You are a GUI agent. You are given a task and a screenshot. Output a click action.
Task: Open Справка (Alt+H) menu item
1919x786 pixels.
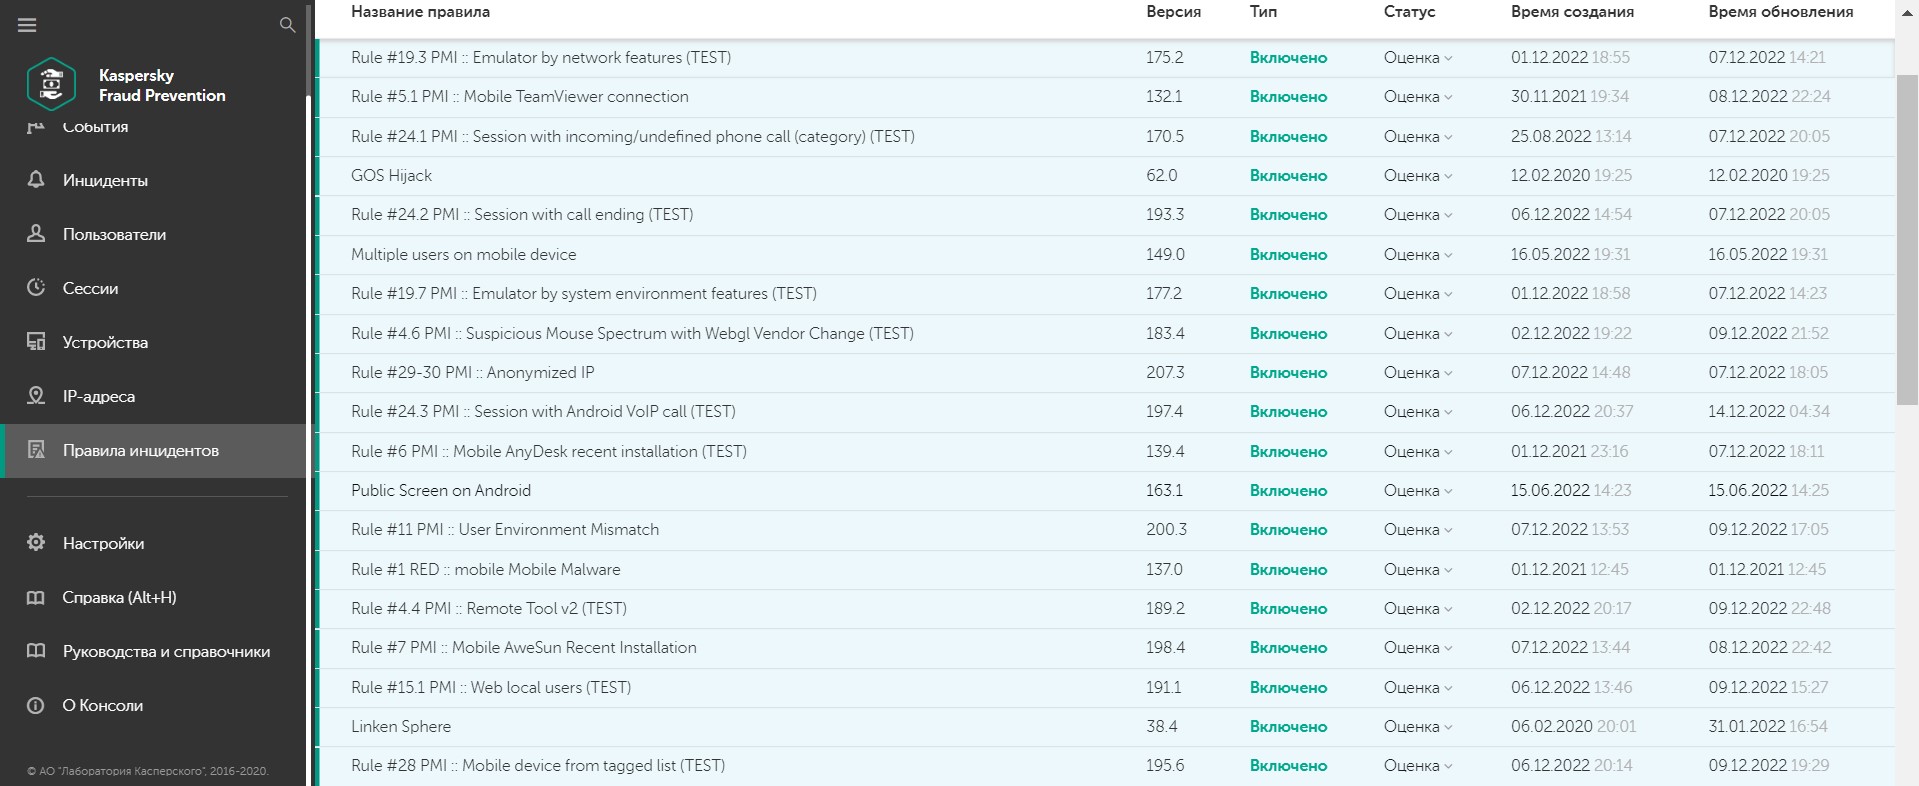tap(119, 597)
